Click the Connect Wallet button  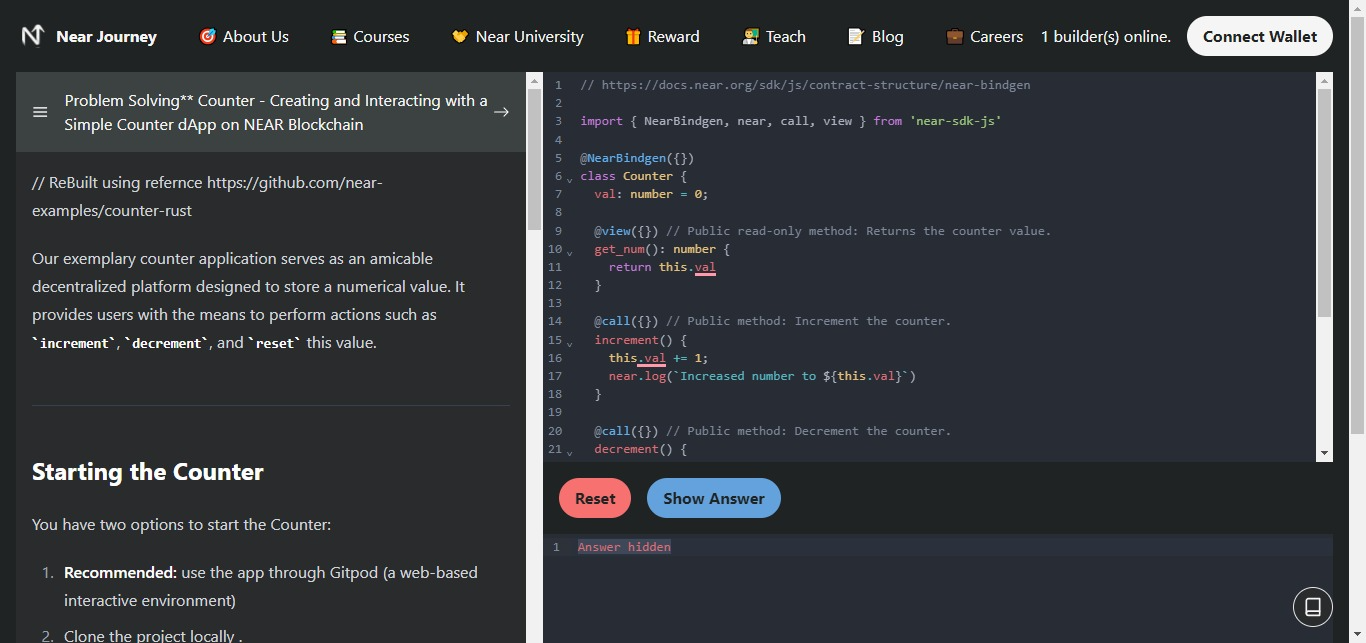(1260, 36)
